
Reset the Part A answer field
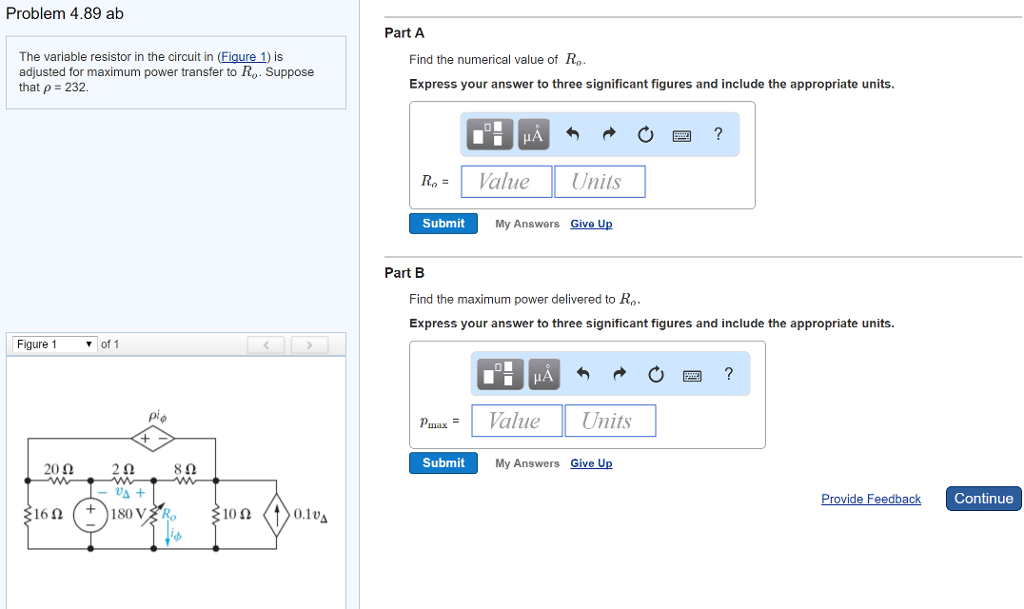click(x=645, y=134)
